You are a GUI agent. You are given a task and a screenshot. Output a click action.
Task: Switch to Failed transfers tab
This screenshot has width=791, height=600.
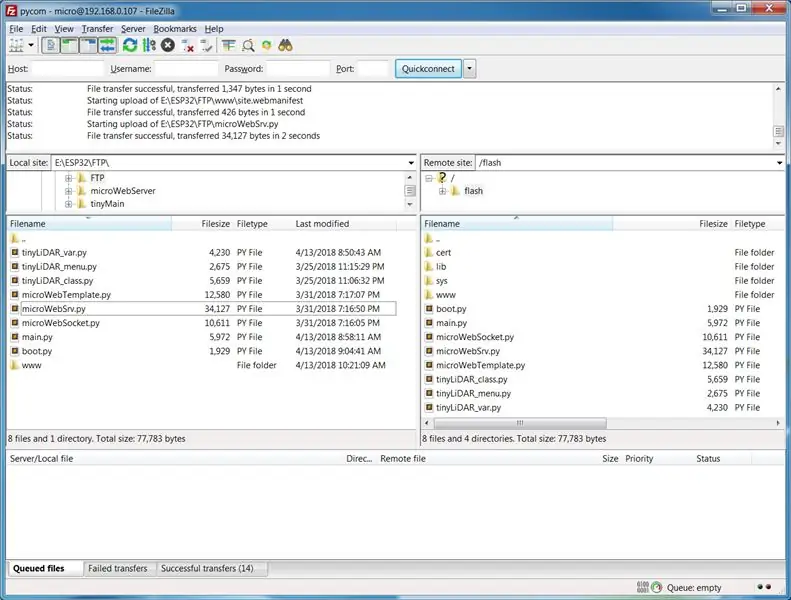(118, 568)
